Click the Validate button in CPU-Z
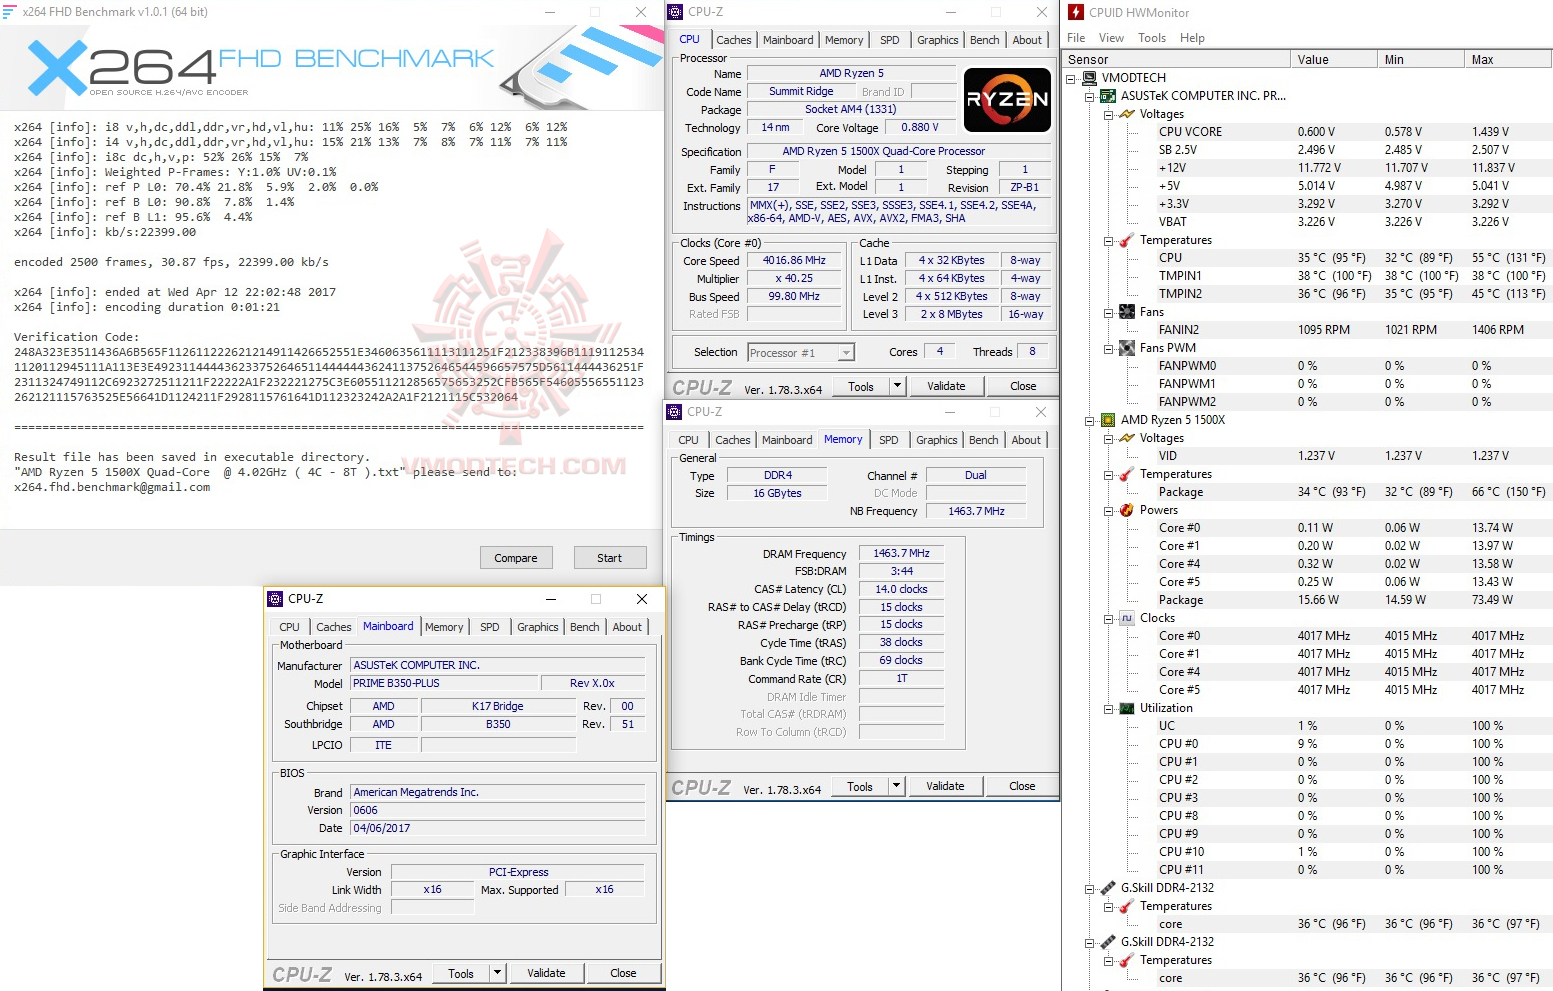Image resolution: width=1553 pixels, height=991 pixels. (x=946, y=385)
